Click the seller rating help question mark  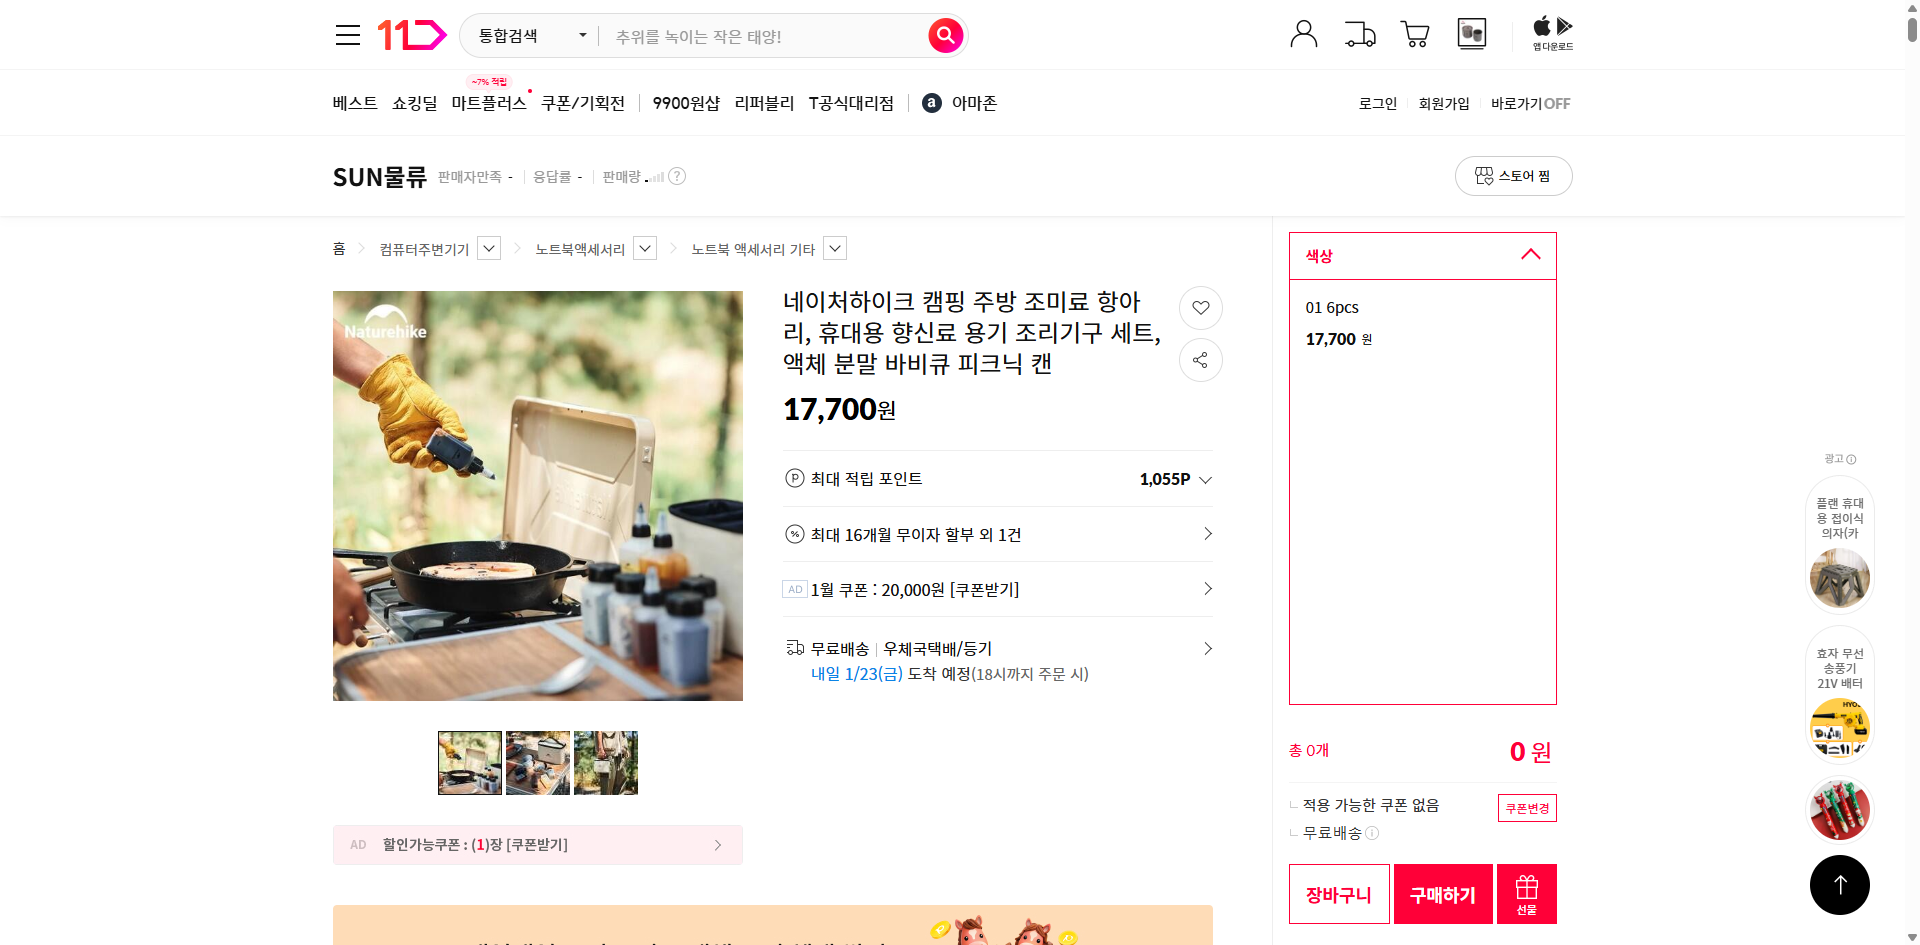click(x=678, y=176)
